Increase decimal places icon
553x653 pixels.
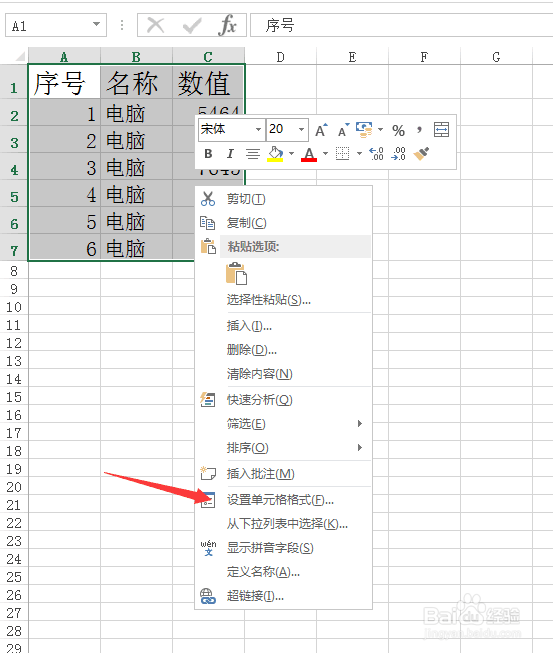click(376, 154)
